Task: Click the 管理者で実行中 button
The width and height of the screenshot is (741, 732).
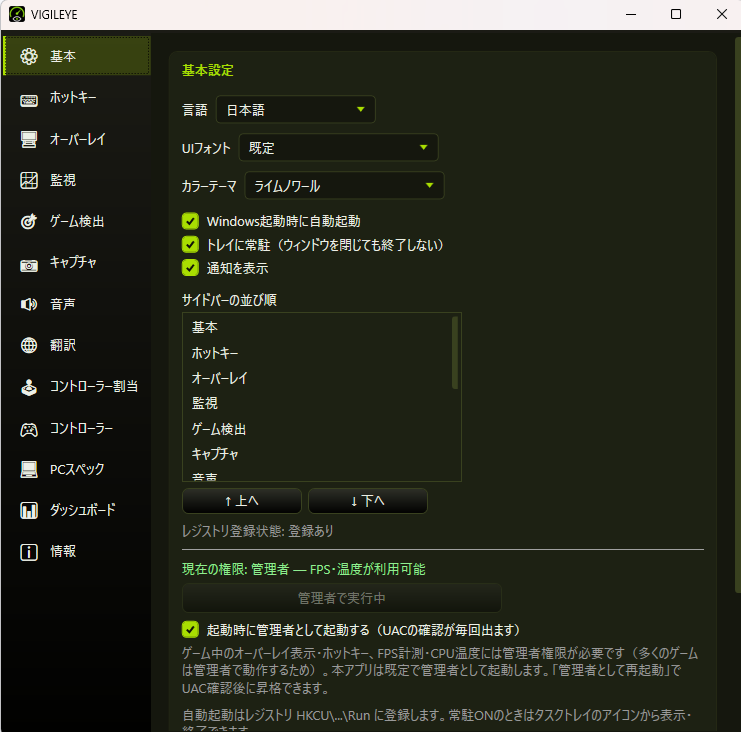Action: 342,598
